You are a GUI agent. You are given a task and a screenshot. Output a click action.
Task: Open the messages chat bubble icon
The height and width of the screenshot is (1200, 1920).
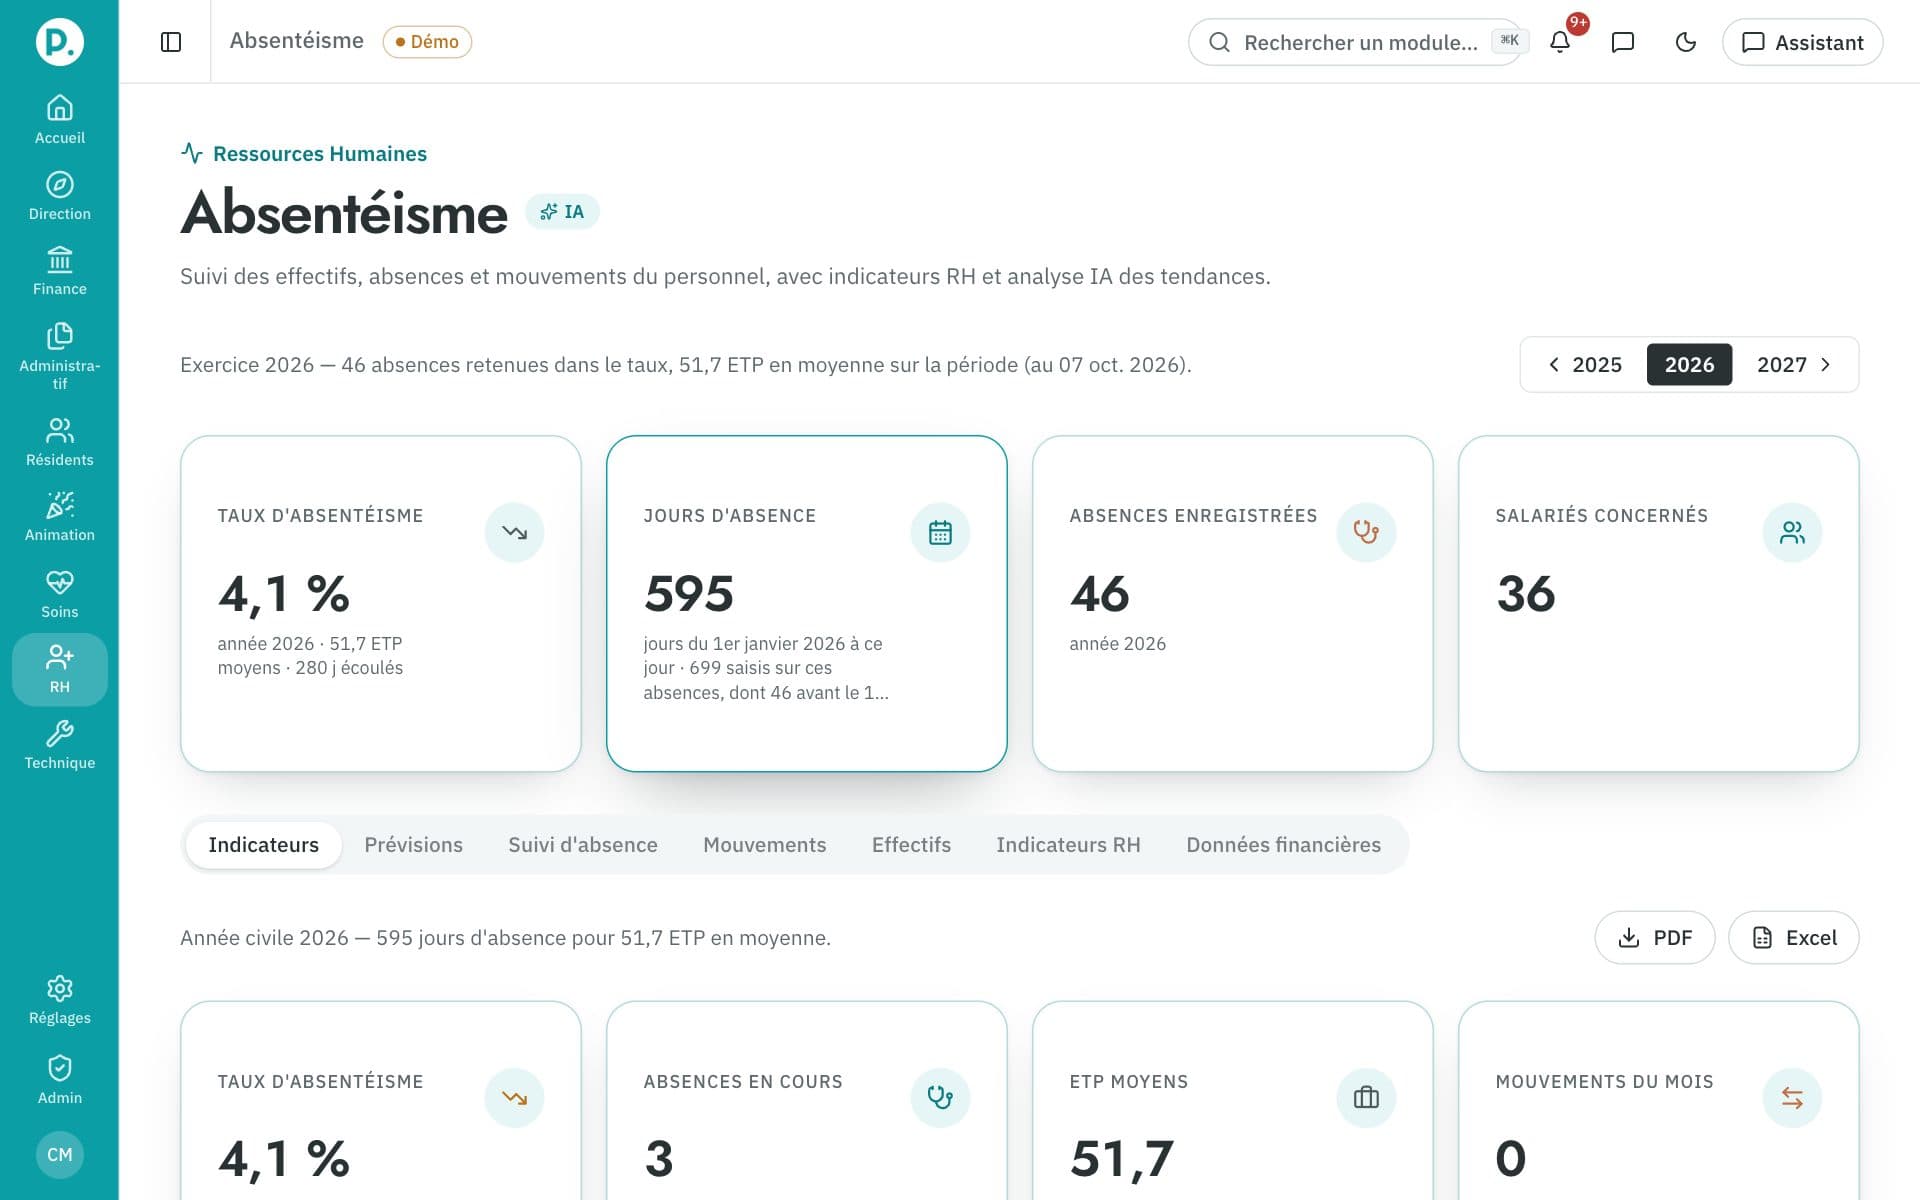click(x=1623, y=42)
